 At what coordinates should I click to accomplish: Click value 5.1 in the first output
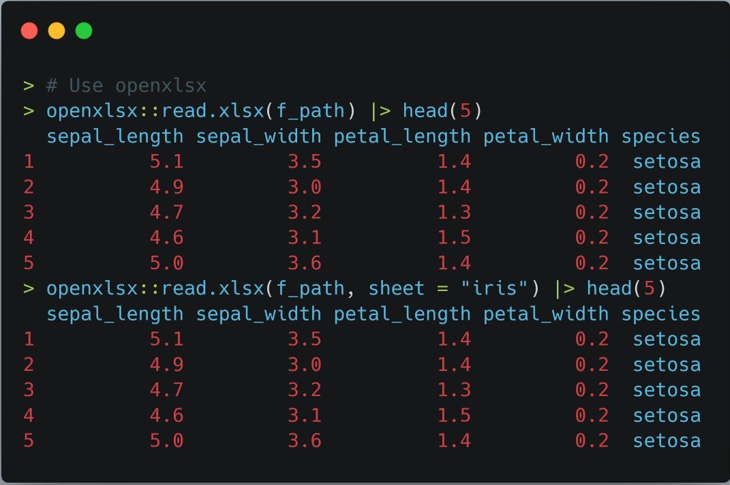(x=167, y=162)
